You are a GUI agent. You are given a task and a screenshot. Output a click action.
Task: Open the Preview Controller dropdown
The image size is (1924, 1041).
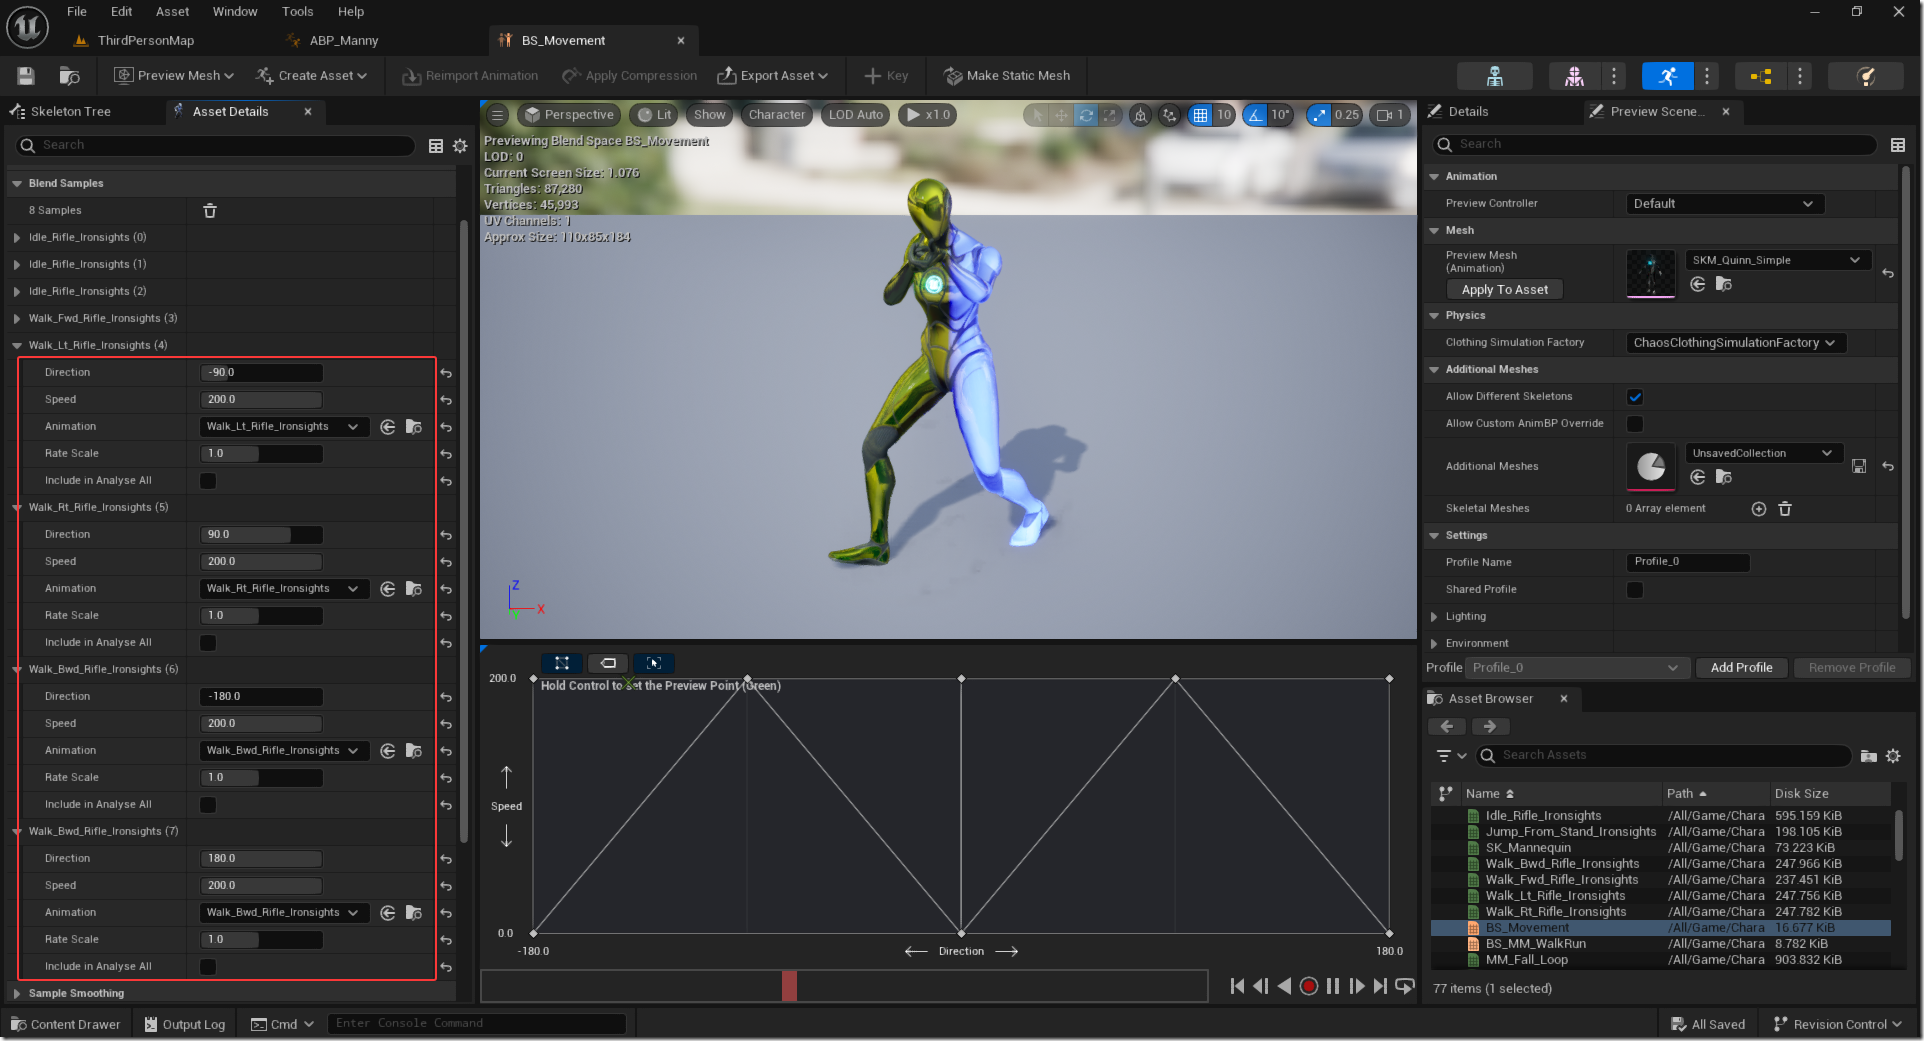(1724, 204)
